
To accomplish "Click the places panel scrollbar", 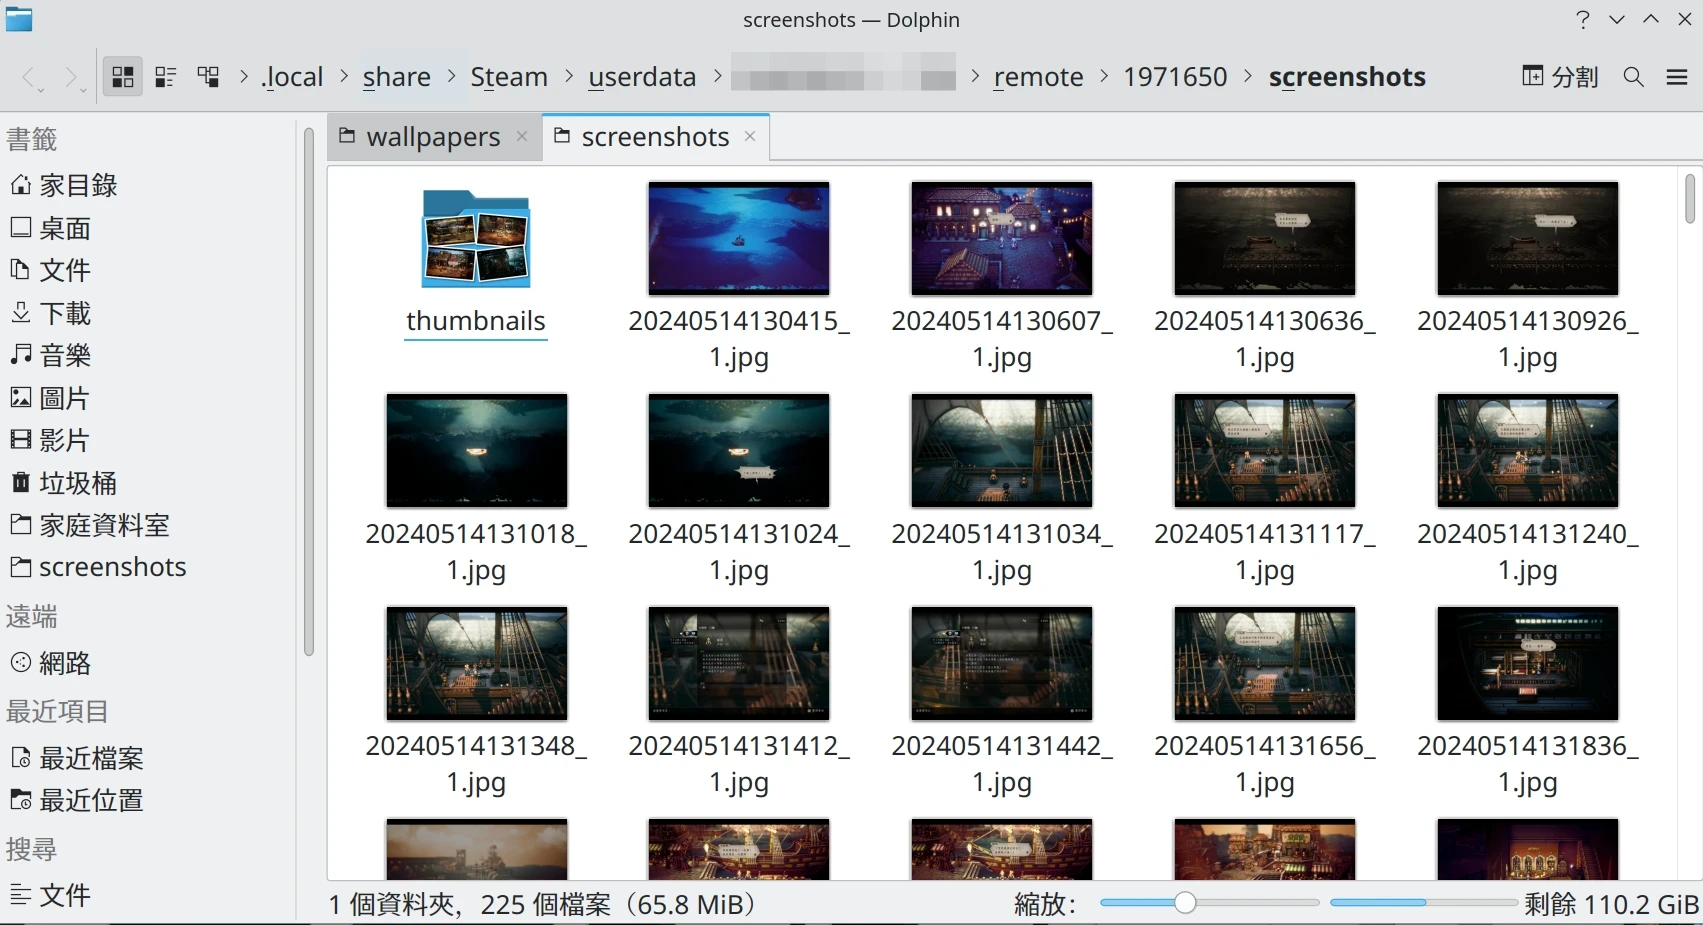I will [308, 392].
